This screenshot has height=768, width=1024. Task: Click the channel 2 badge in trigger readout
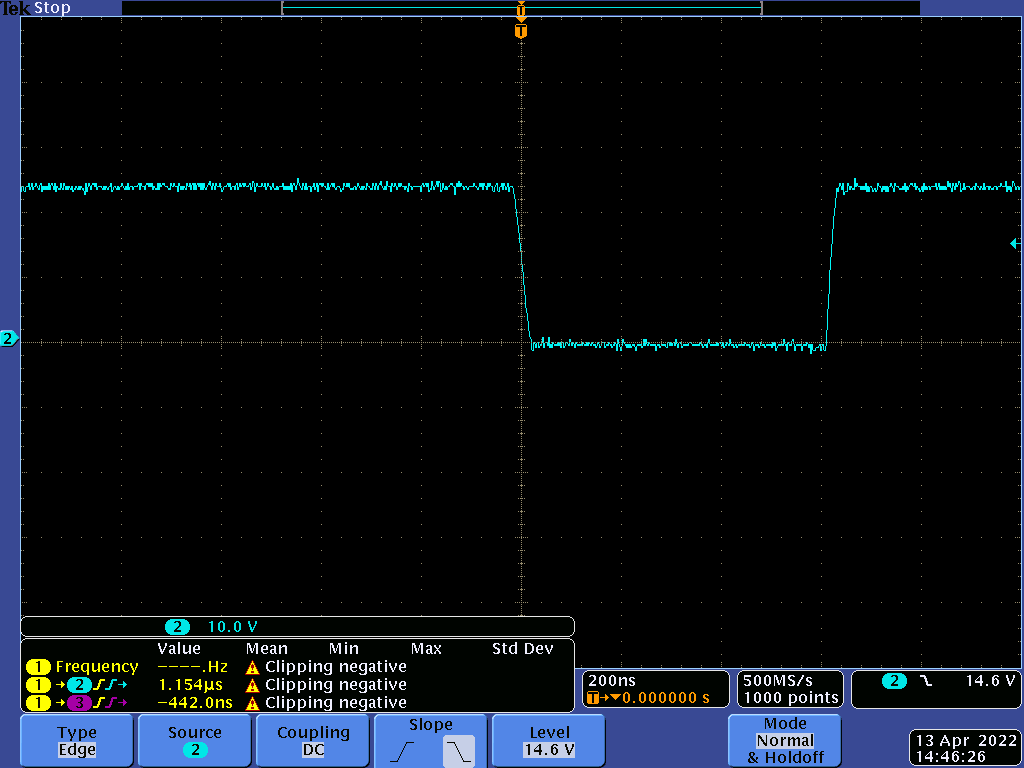pos(893,681)
